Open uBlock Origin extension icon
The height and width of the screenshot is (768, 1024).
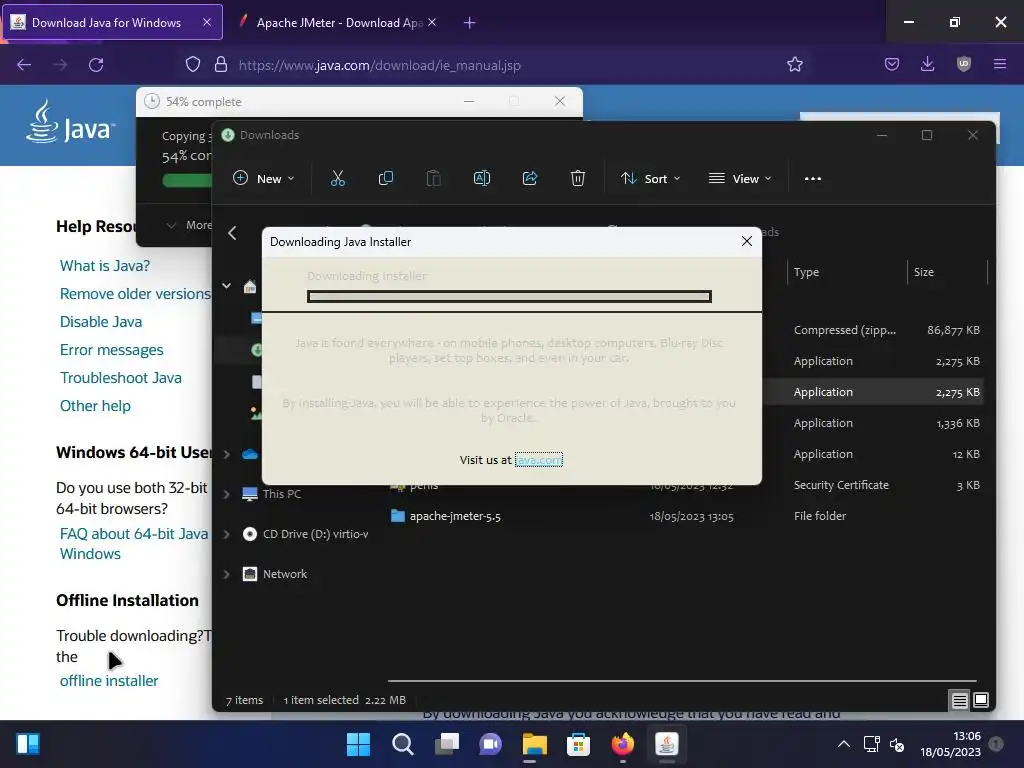coord(964,64)
